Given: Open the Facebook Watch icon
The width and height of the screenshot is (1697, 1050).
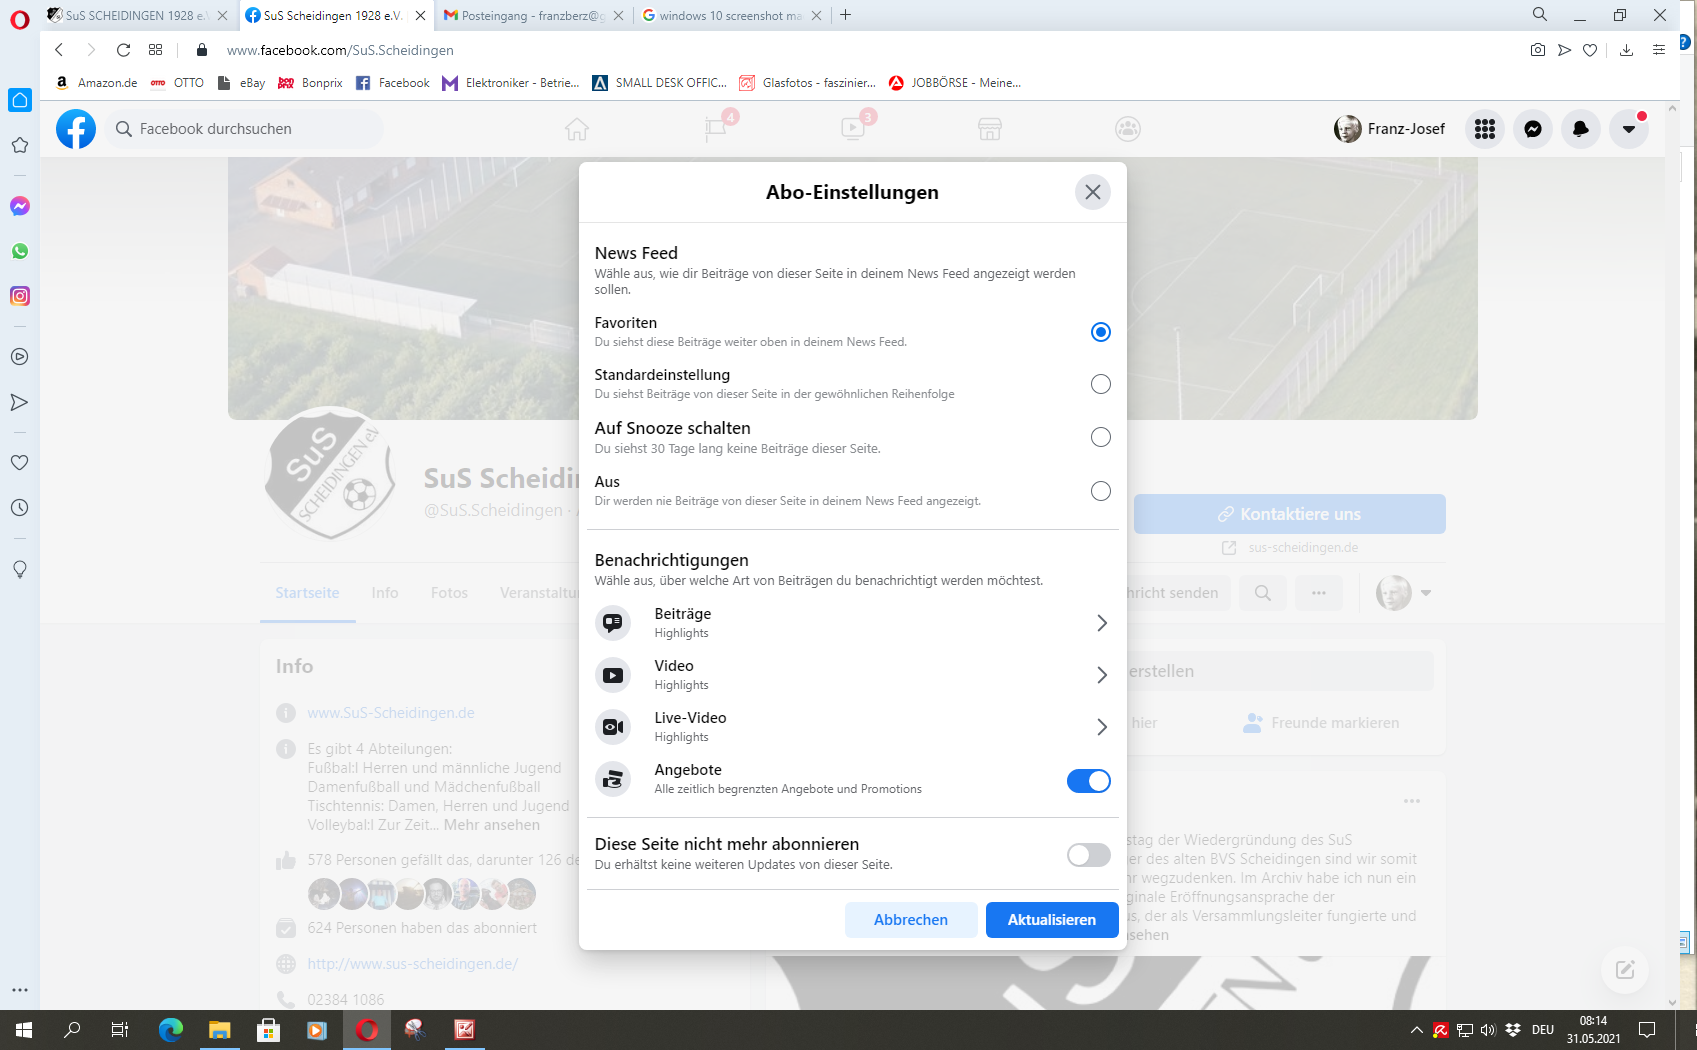Looking at the screenshot, I should (x=853, y=129).
